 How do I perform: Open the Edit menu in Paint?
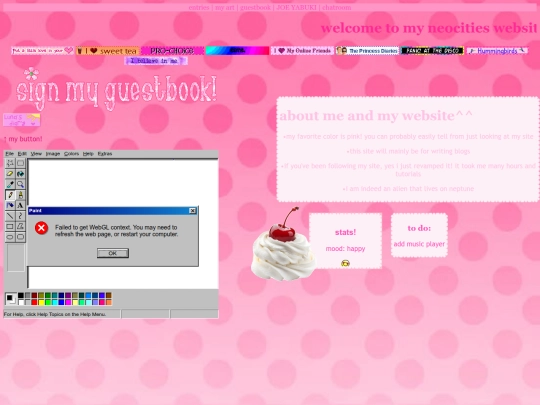point(22,154)
